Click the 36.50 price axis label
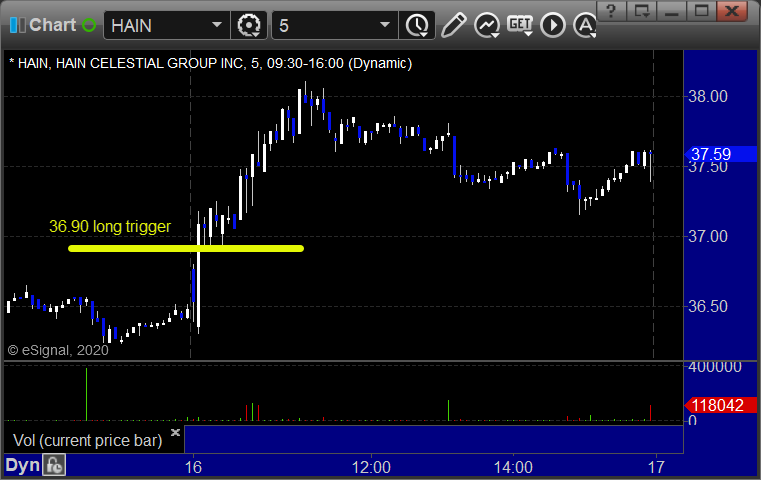 [708, 306]
